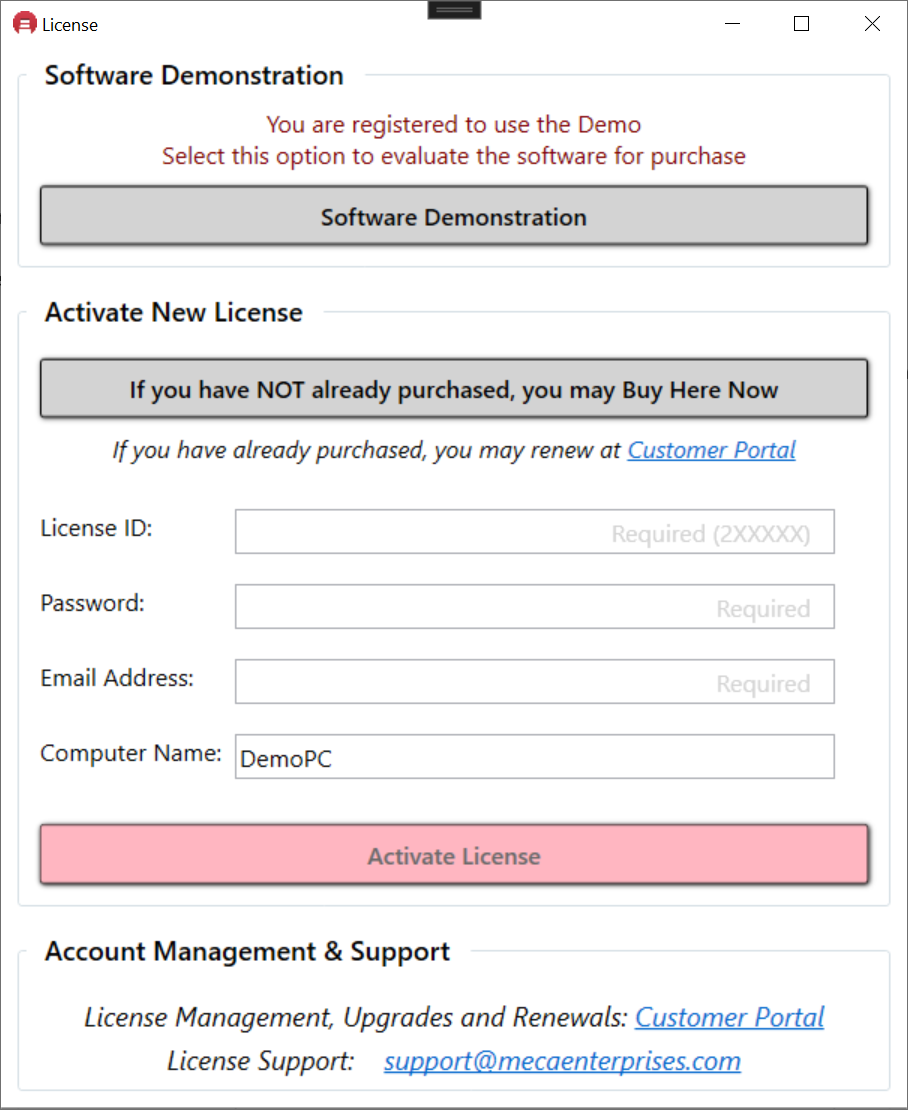
Task: Focus the License ID input field
Action: pyautogui.click(x=534, y=532)
